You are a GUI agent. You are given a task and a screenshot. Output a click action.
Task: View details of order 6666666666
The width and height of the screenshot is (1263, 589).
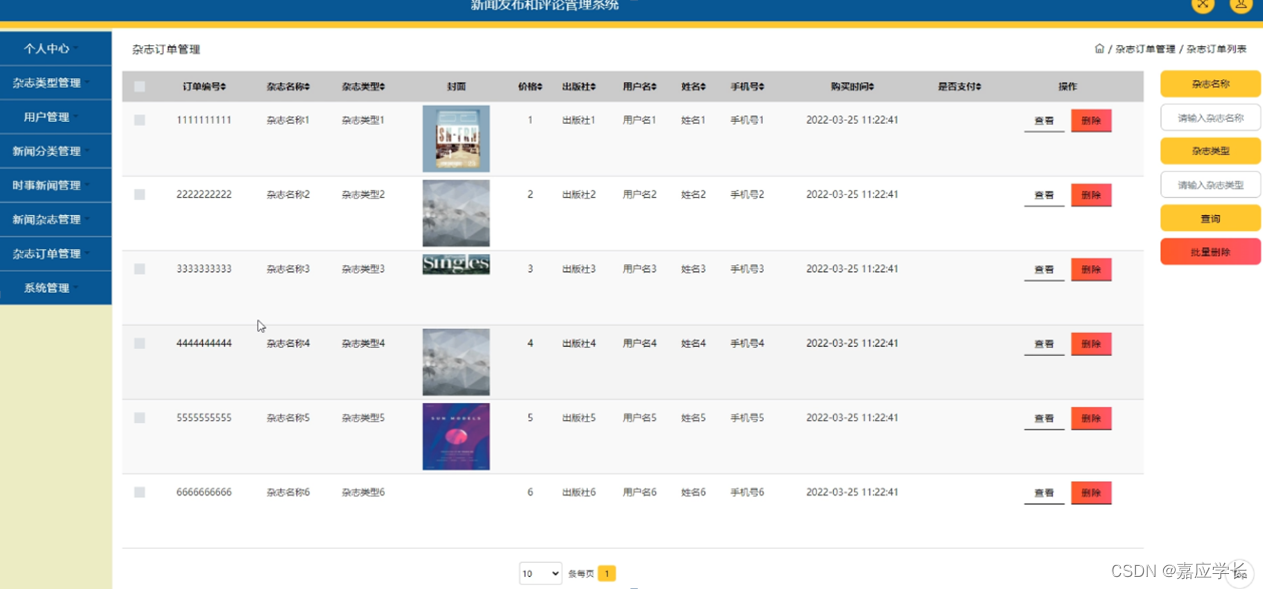click(x=1044, y=493)
